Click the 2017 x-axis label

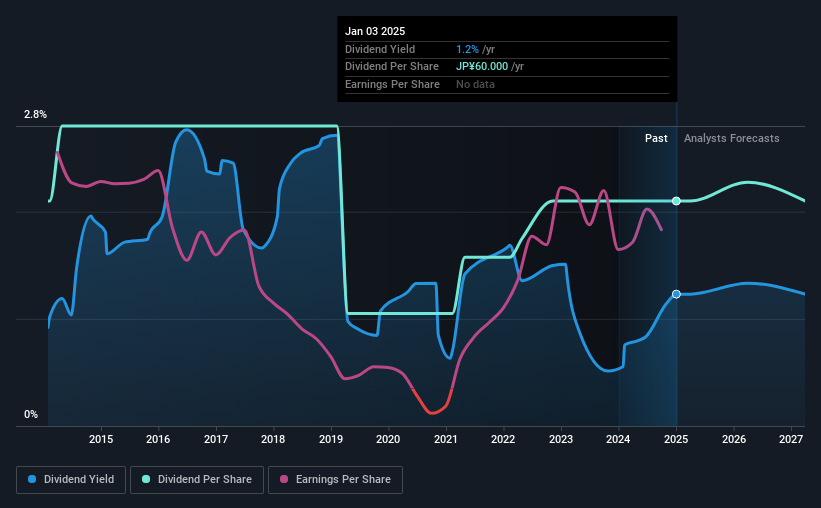pos(216,439)
